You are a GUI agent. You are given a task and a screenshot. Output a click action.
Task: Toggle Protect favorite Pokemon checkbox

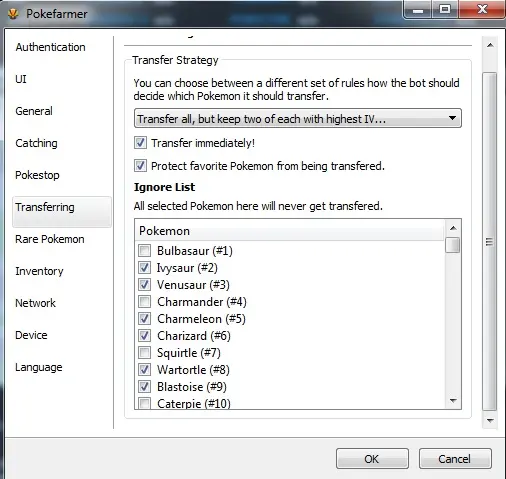pyautogui.click(x=140, y=166)
